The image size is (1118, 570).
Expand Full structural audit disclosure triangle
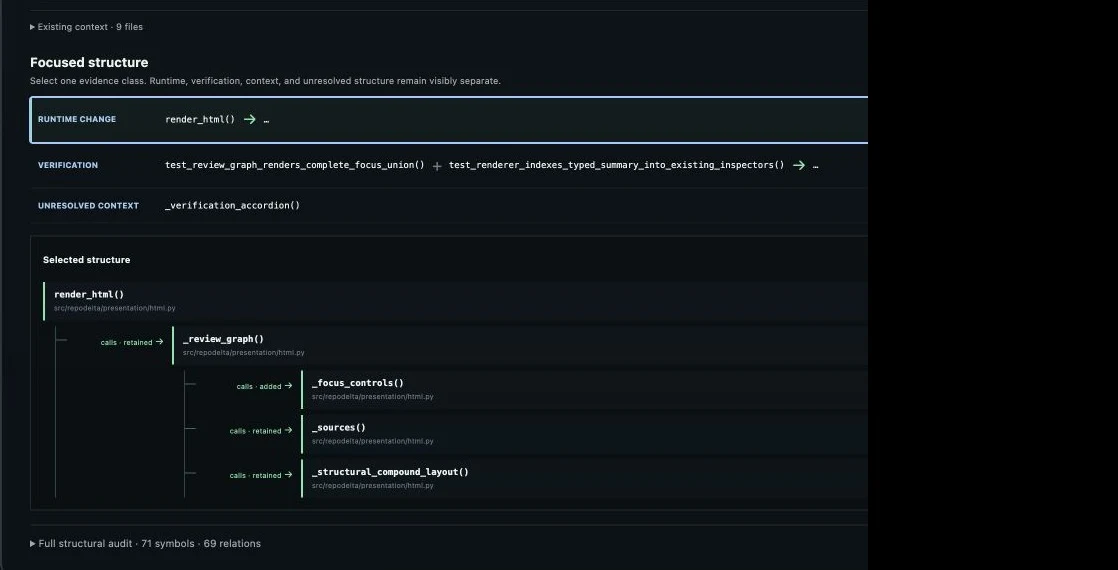tap(33, 544)
